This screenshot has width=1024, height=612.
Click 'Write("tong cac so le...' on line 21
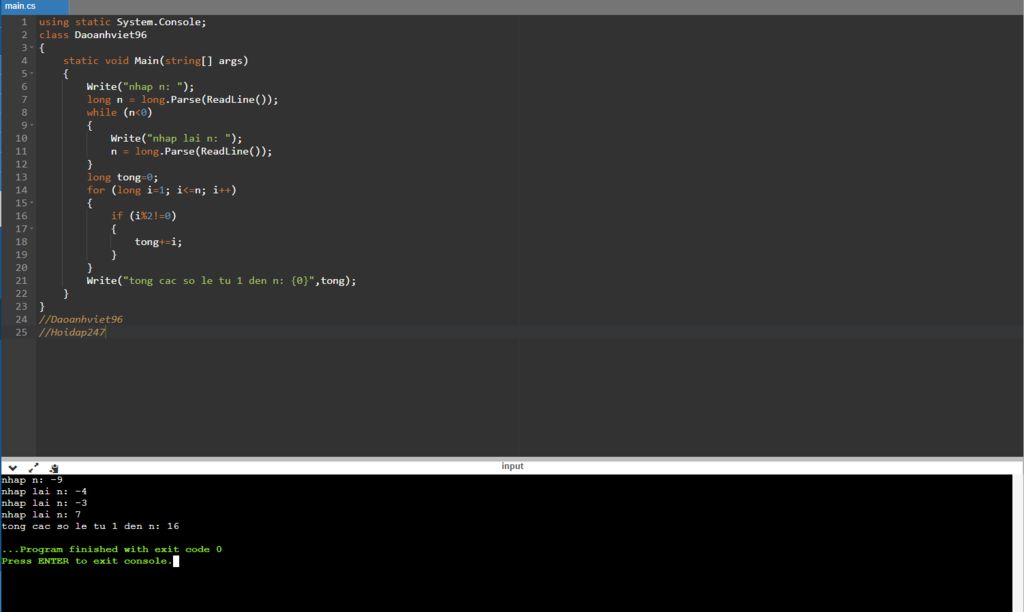[x=221, y=280]
